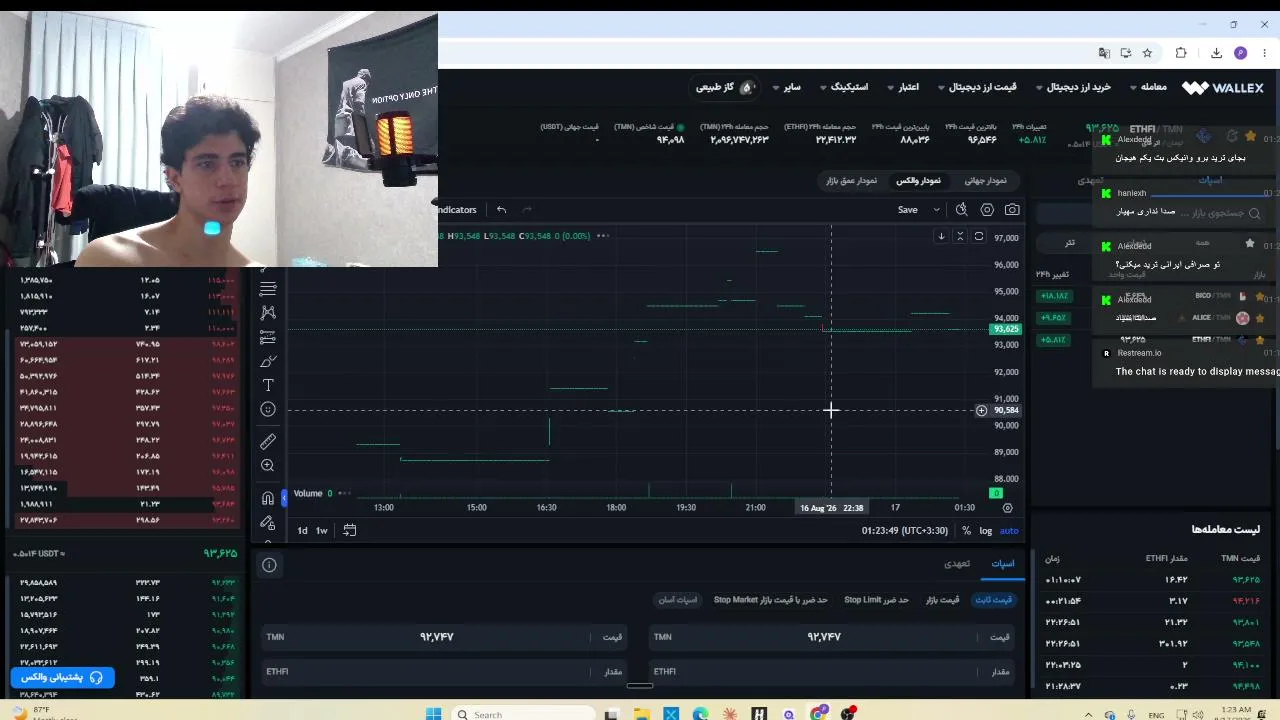Expand the معامله menu in navbar
The width and height of the screenshot is (1280, 720).
pos(1148,87)
